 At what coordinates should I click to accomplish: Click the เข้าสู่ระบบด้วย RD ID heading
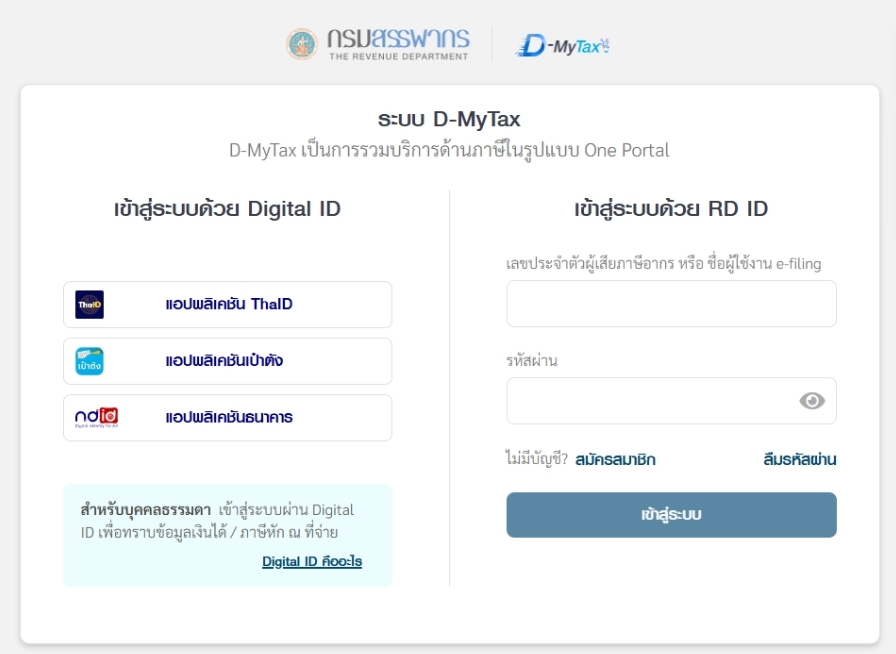point(671,209)
